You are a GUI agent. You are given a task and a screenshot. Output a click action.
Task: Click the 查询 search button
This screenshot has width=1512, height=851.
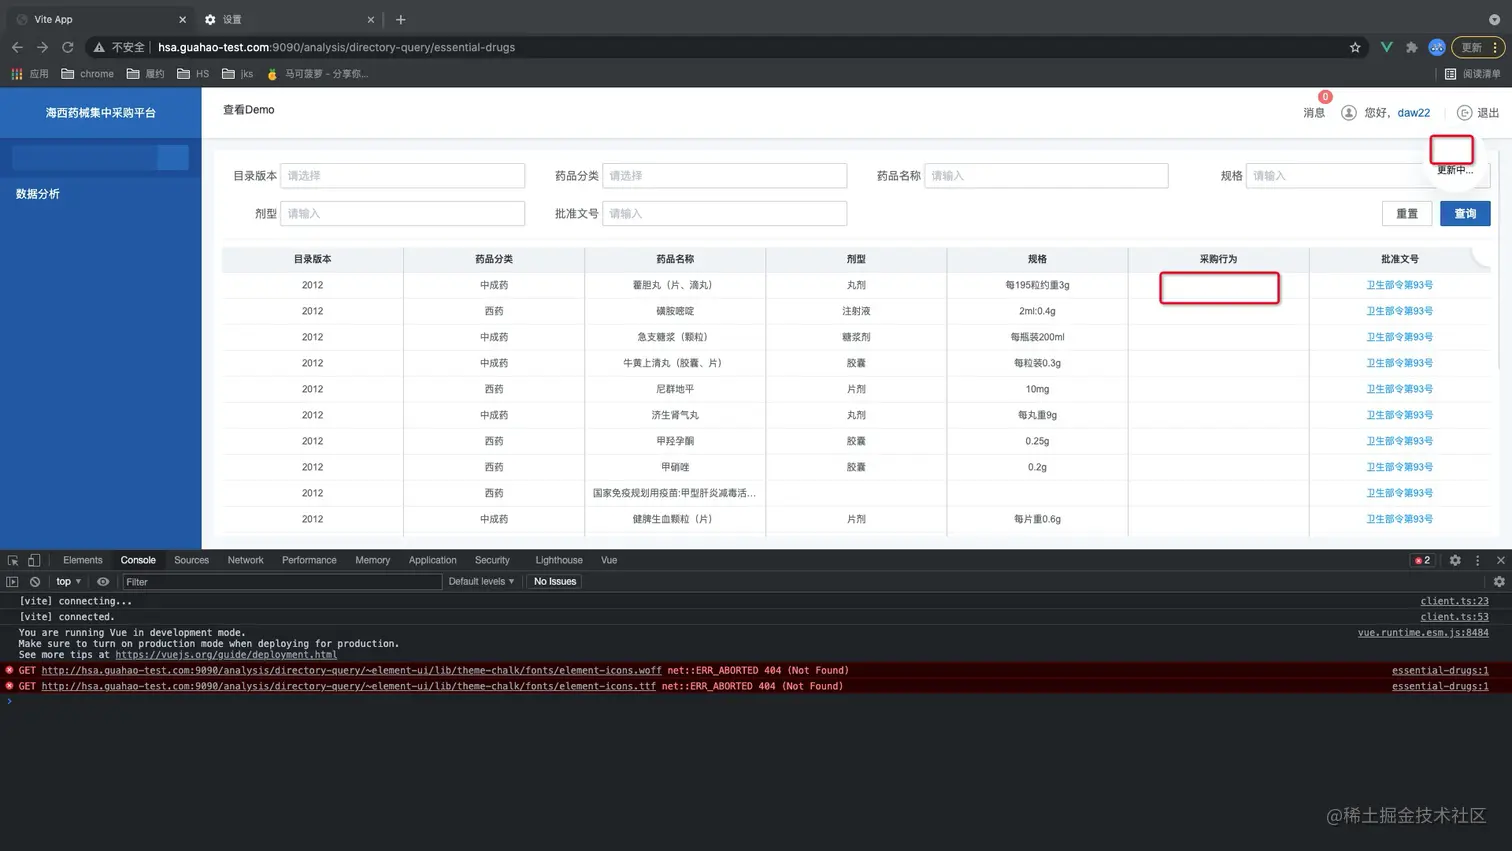coord(1465,214)
